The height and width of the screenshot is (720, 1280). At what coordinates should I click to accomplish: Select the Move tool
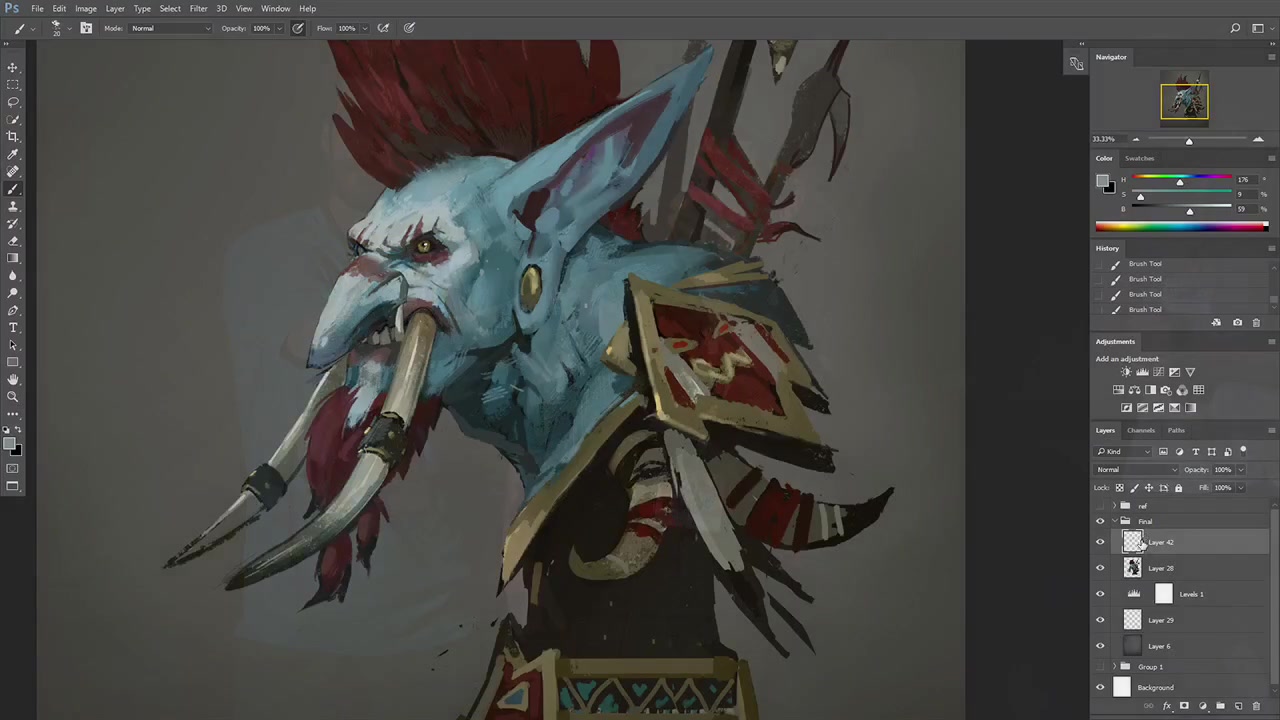coord(13,67)
